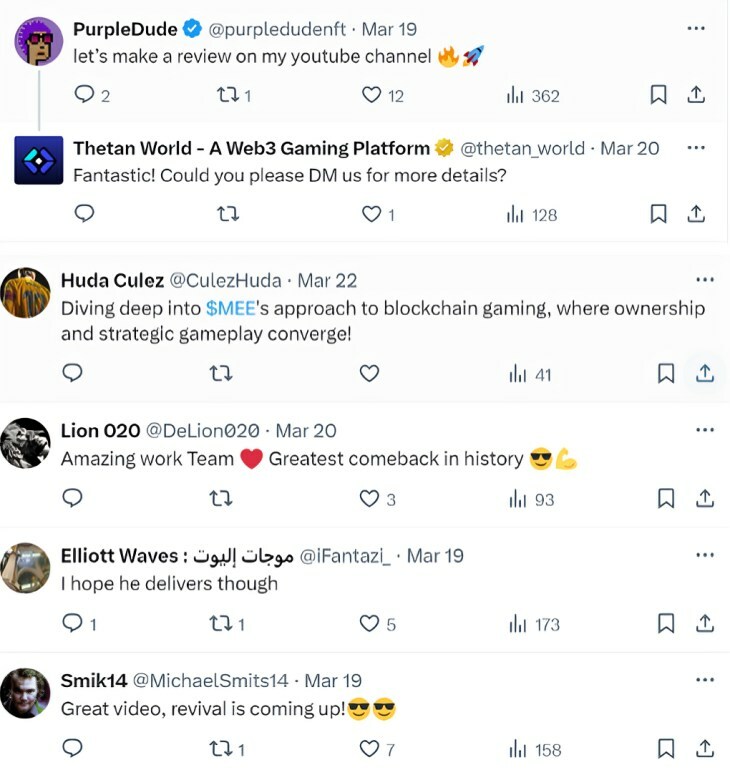Share Huda Culez's tweet

click(x=704, y=373)
